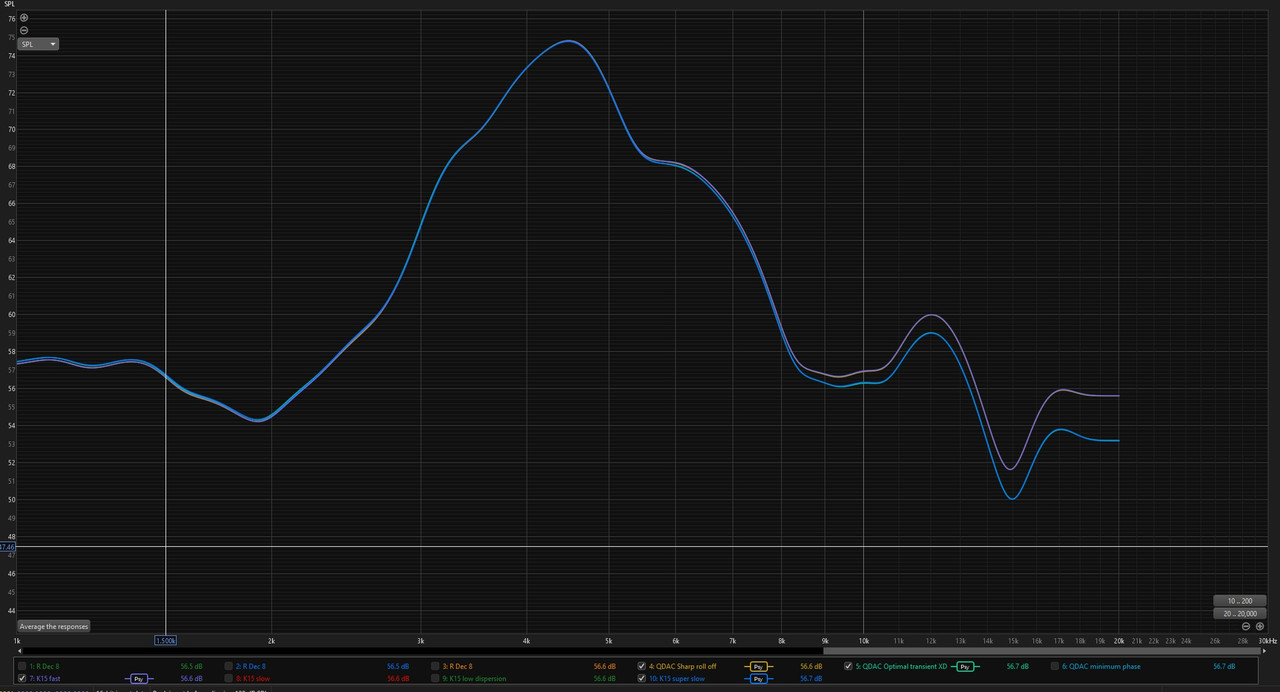Click the SPL axis title at top left

click(9, 4)
